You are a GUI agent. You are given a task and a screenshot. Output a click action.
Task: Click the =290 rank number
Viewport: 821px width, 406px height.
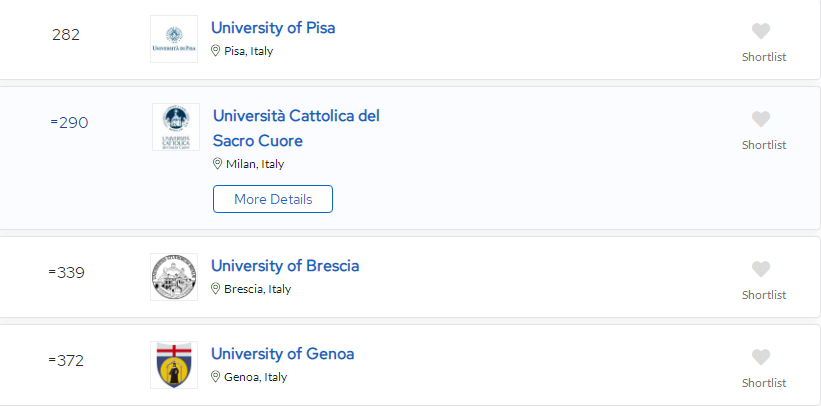69,123
